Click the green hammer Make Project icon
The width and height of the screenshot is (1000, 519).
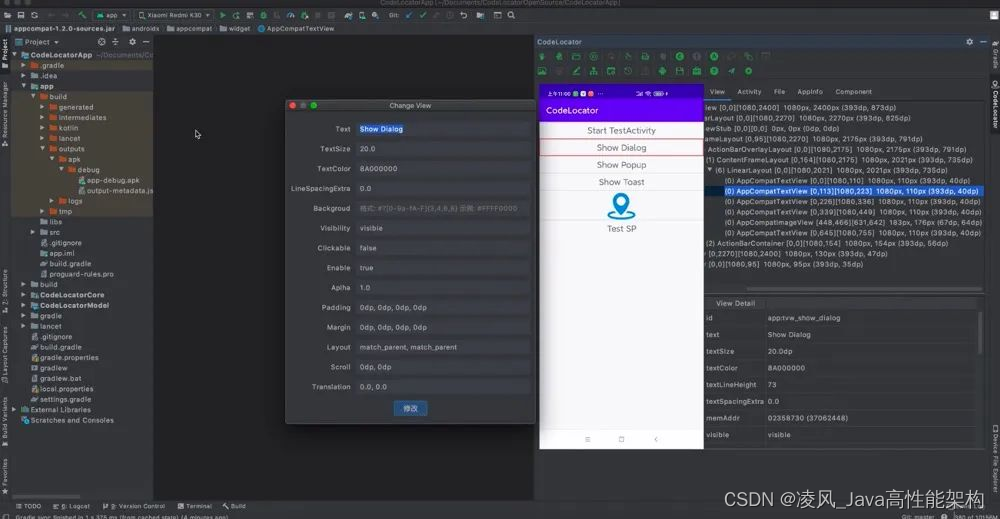[82, 15]
